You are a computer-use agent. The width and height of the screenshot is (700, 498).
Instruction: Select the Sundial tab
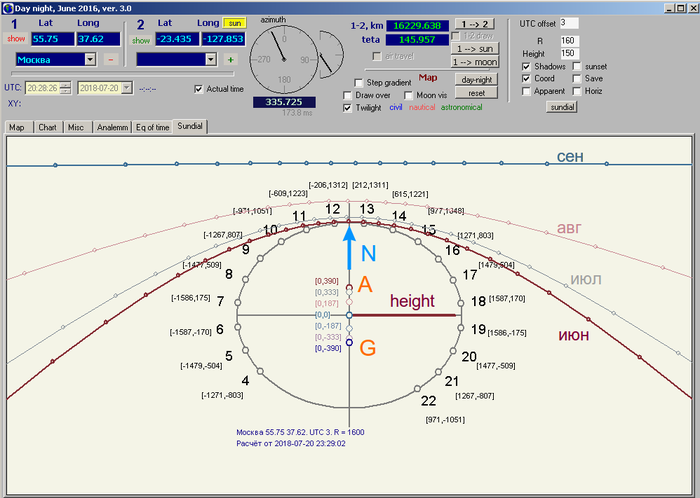pyautogui.click(x=190, y=126)
